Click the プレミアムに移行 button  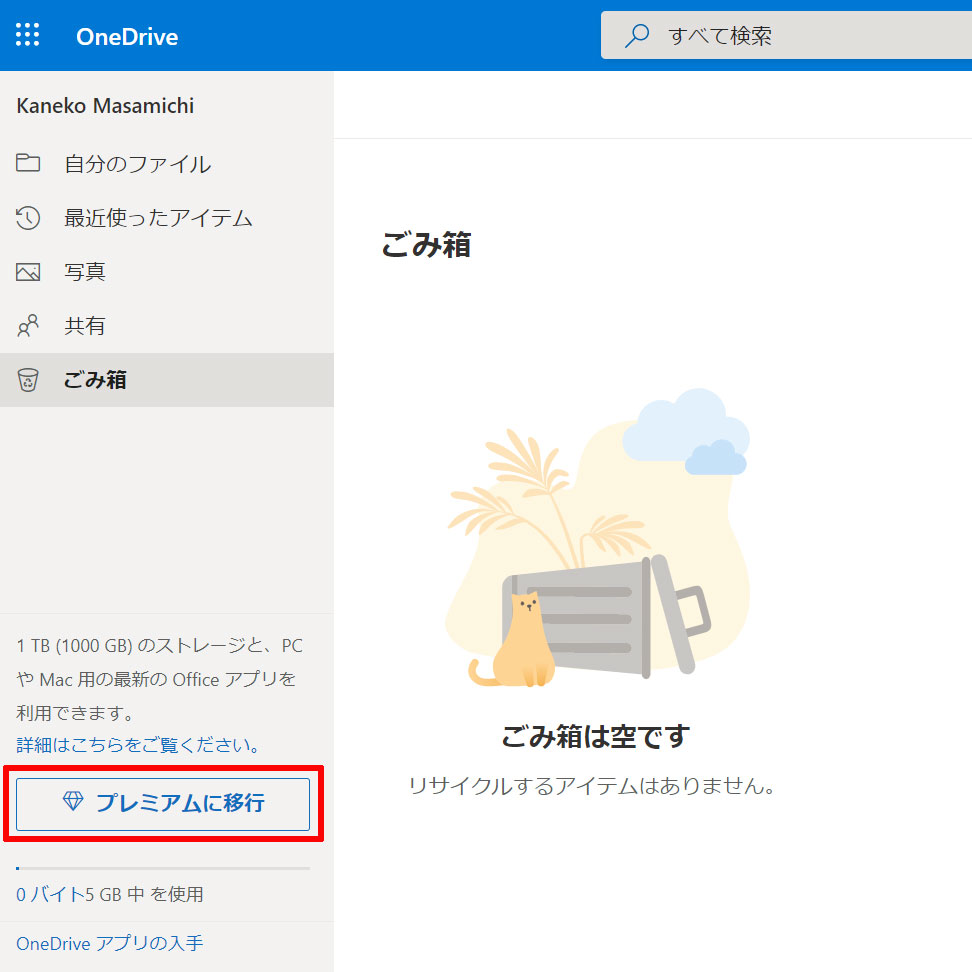point(163,803)
